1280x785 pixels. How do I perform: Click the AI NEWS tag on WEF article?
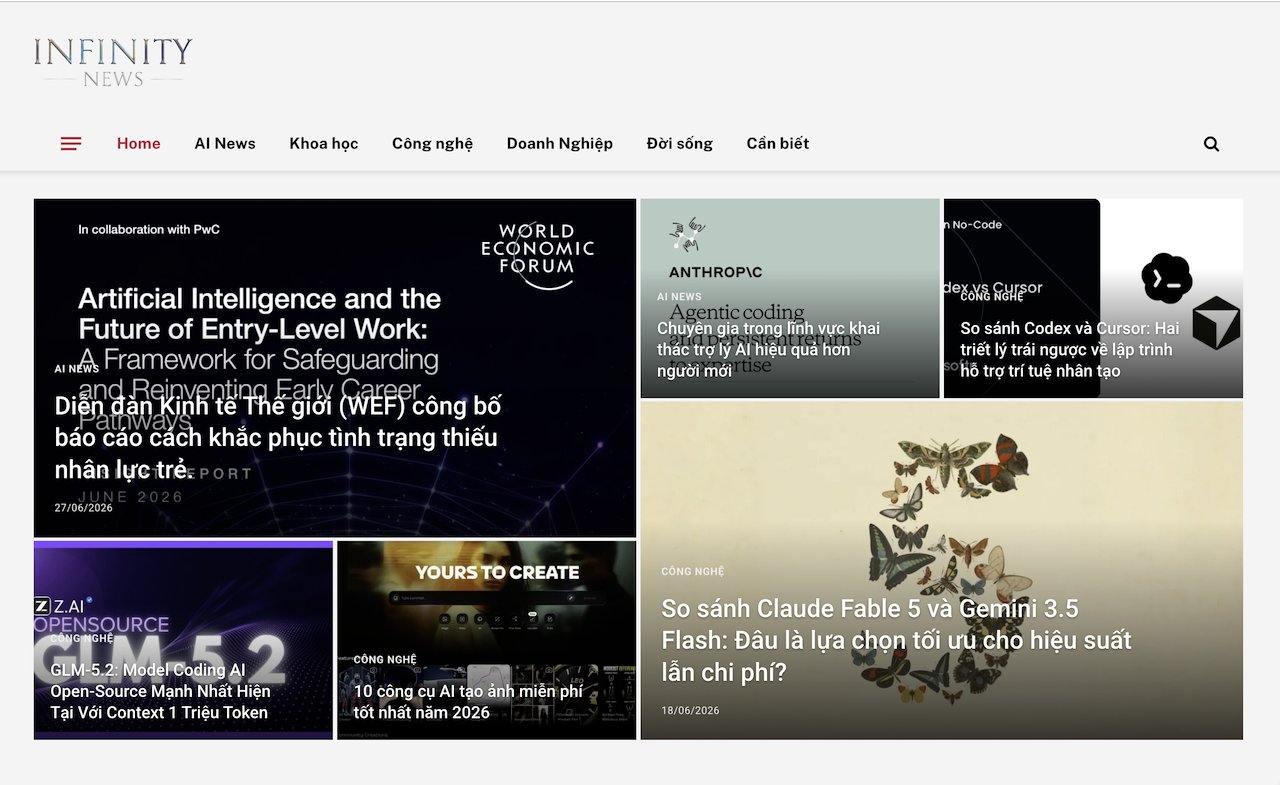(x=77, y=369)
